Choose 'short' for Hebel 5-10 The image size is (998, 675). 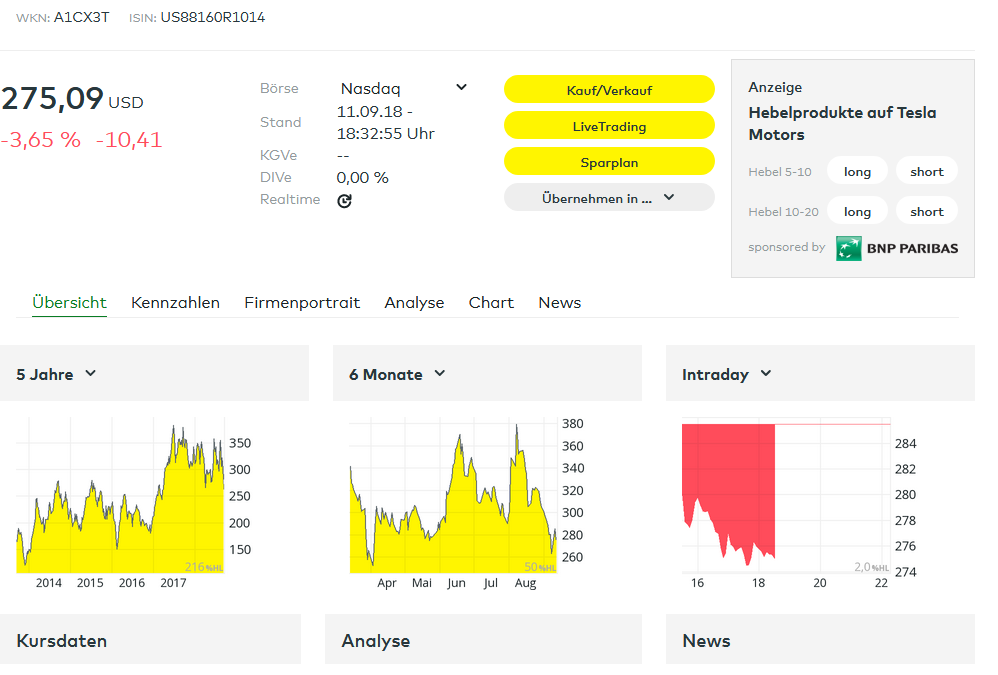(x=926, y=172)
